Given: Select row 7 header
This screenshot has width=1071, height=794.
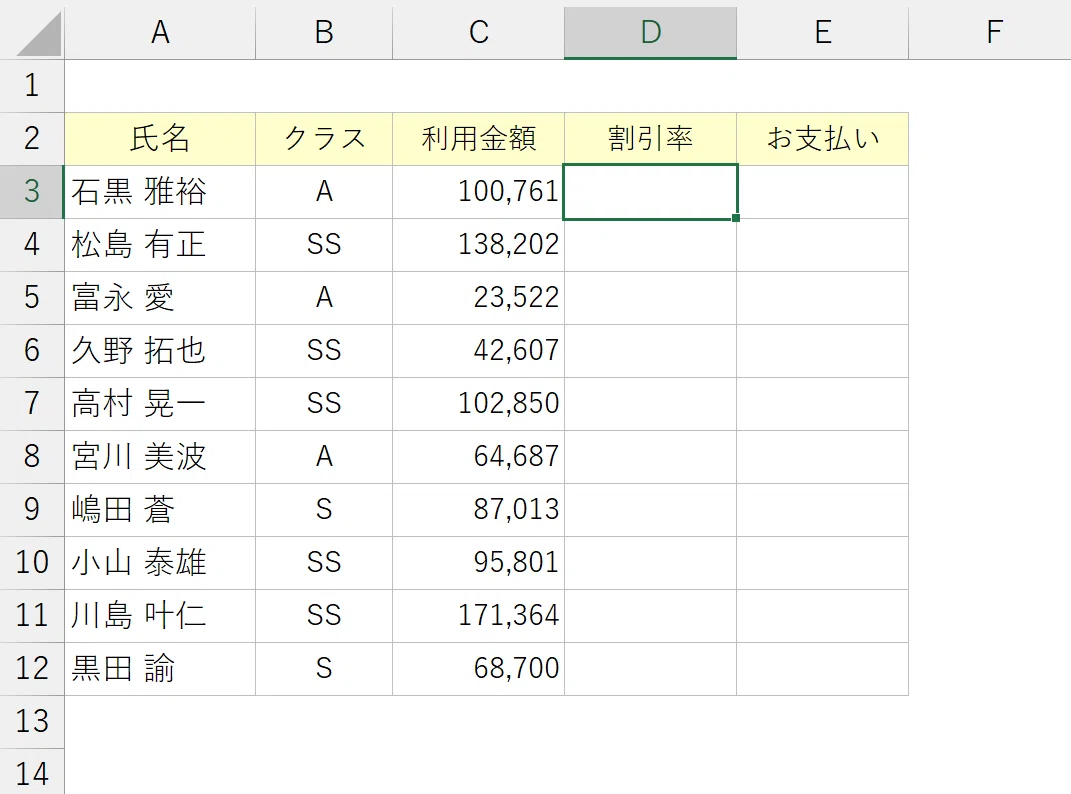Looking at the screenshot, I should click(31, 404).
